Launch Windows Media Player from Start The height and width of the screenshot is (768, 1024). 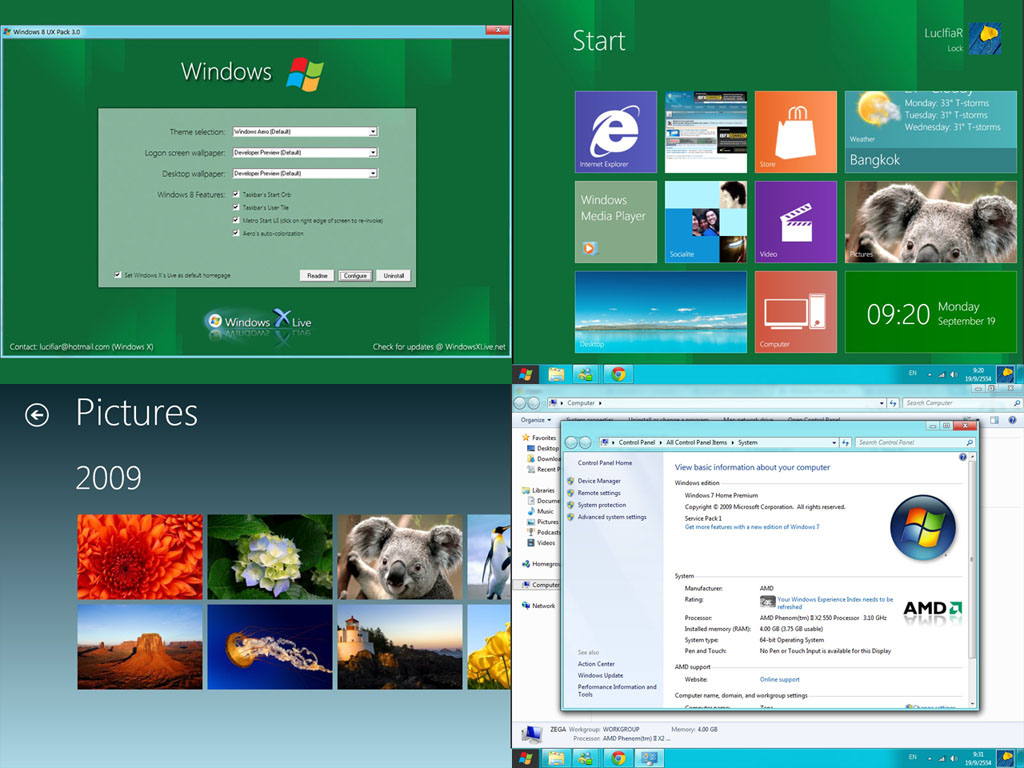point(615,221)
